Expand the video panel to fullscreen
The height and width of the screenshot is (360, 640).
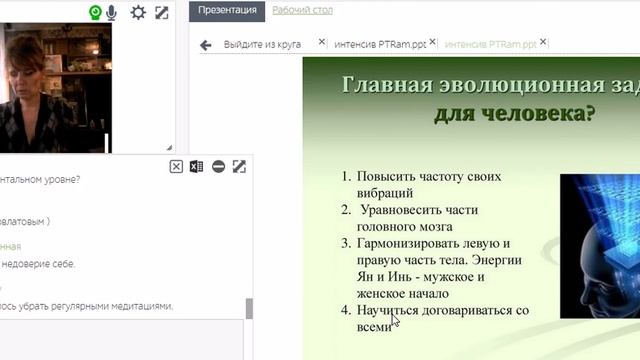click(162, 13)
